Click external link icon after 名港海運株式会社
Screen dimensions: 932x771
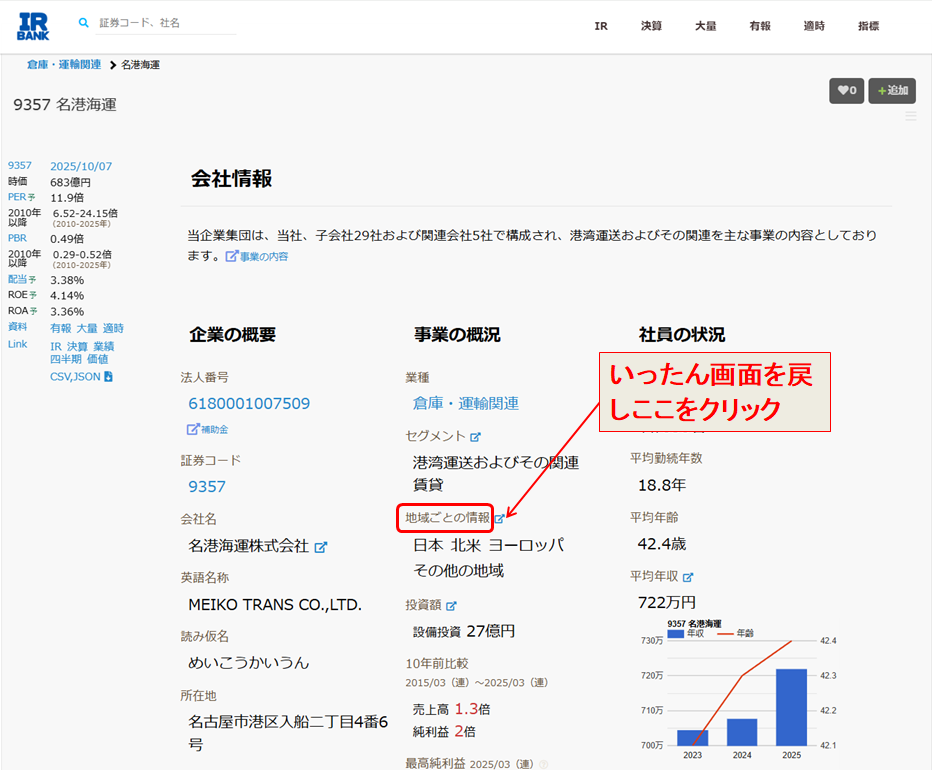tap(321, 547)
